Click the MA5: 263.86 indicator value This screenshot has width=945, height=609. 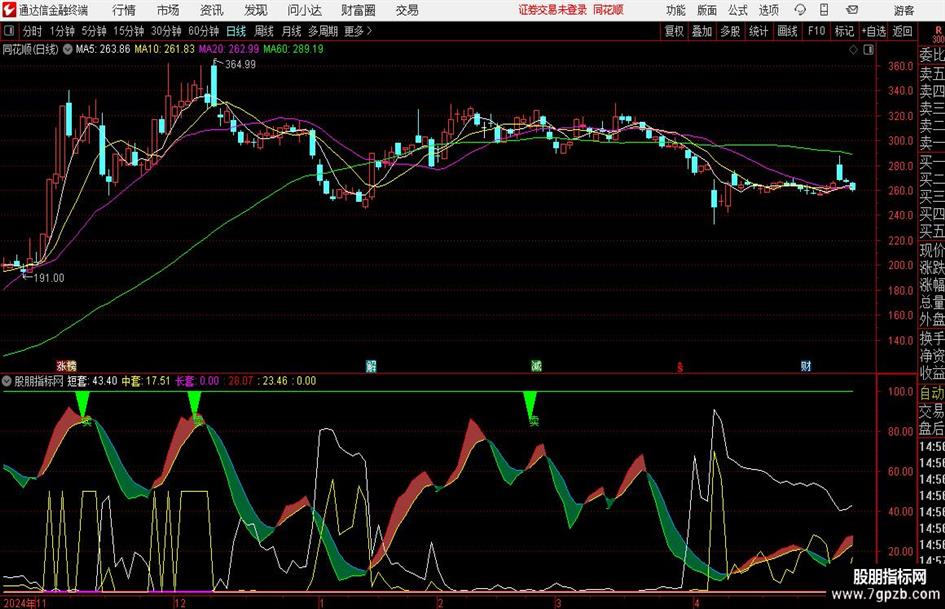point(102,49)
